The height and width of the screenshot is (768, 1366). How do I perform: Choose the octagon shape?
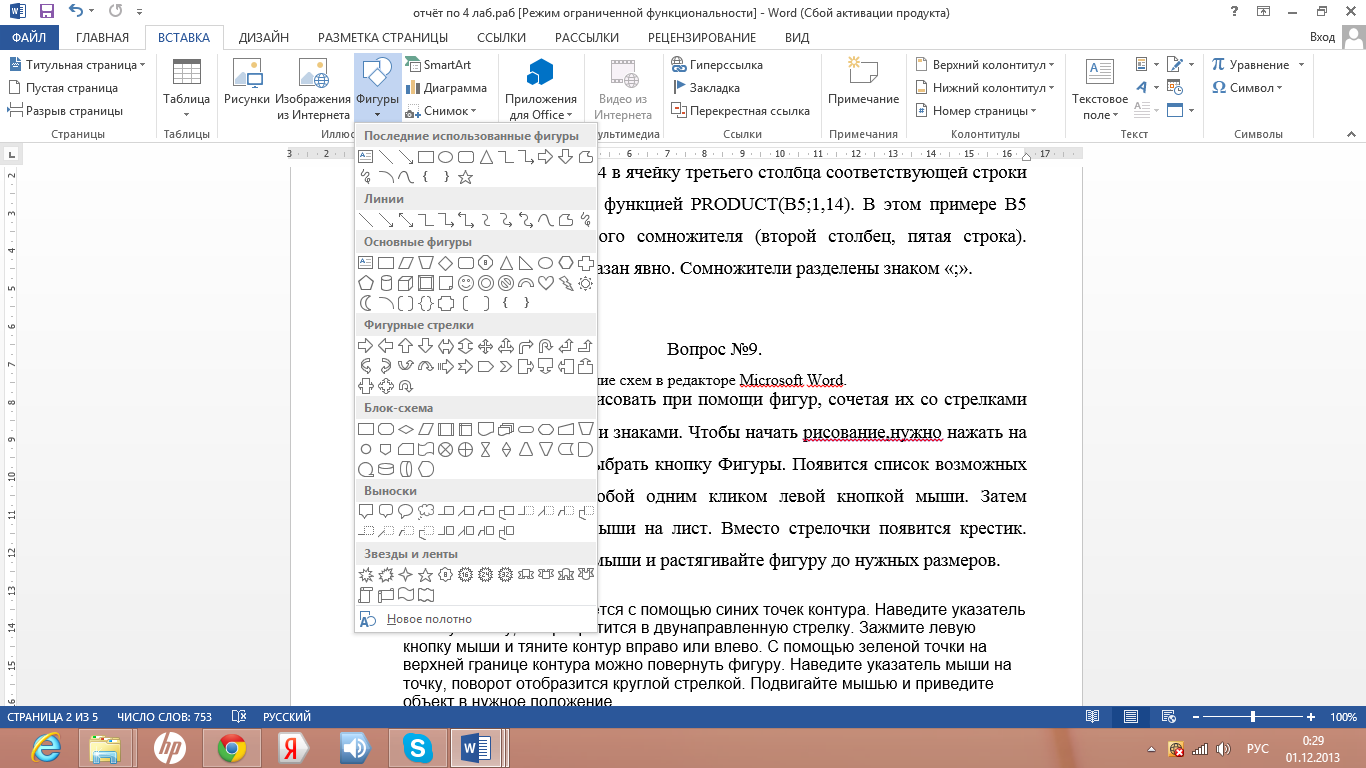[486, 263]
